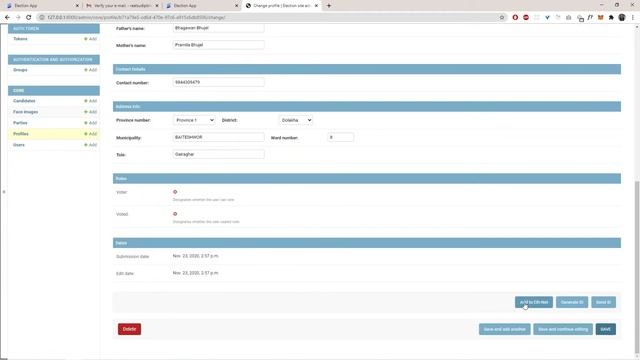Open Face images in the sidebar

click(25, 112)
